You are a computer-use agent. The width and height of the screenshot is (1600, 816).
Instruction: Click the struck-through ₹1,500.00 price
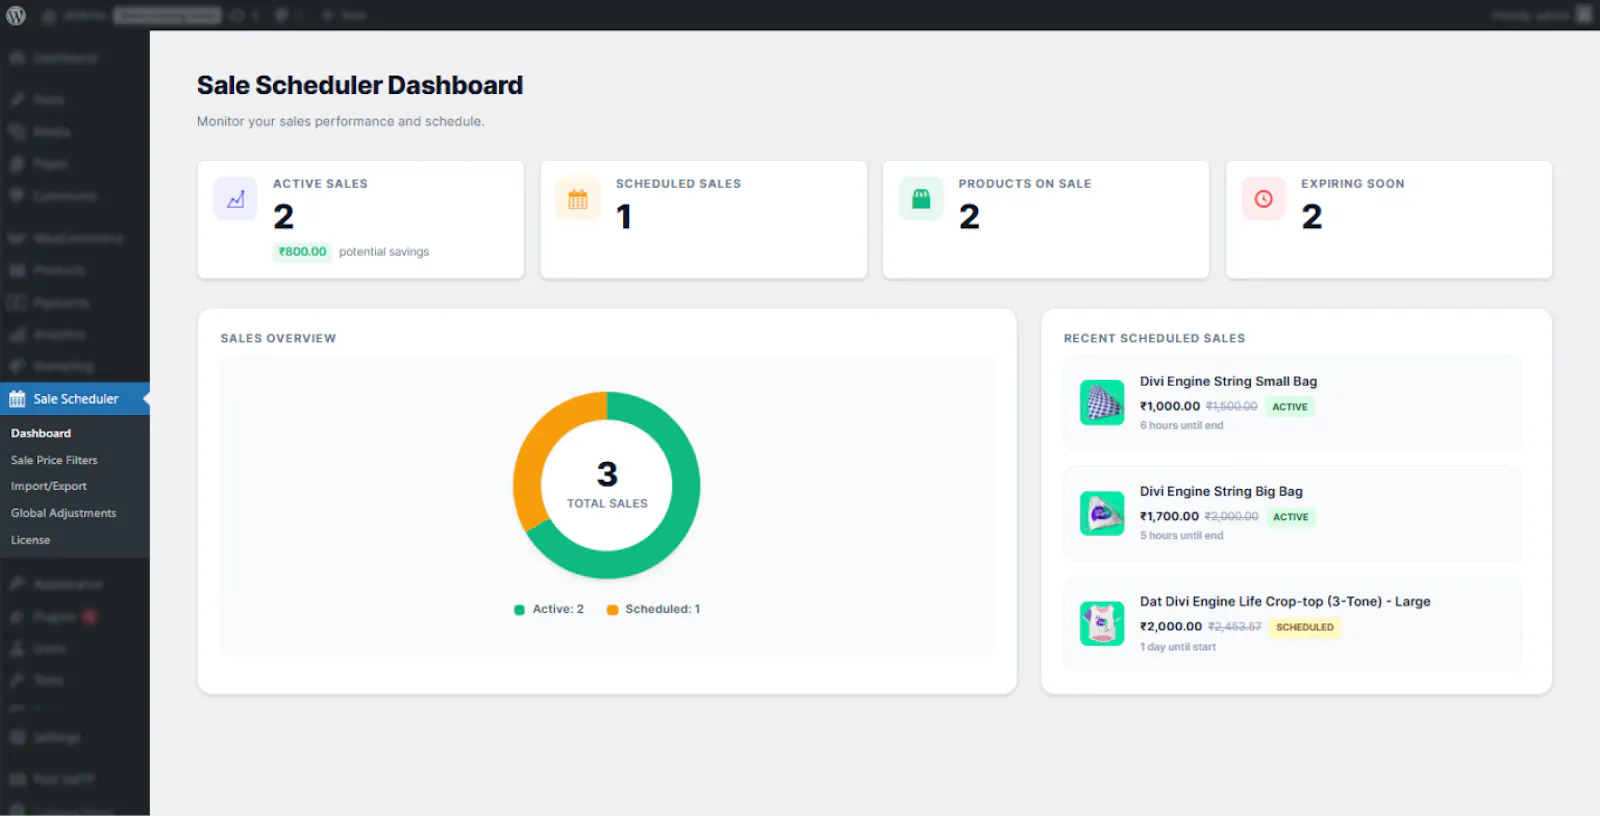pyautogui.click(x=1231, y=406)
